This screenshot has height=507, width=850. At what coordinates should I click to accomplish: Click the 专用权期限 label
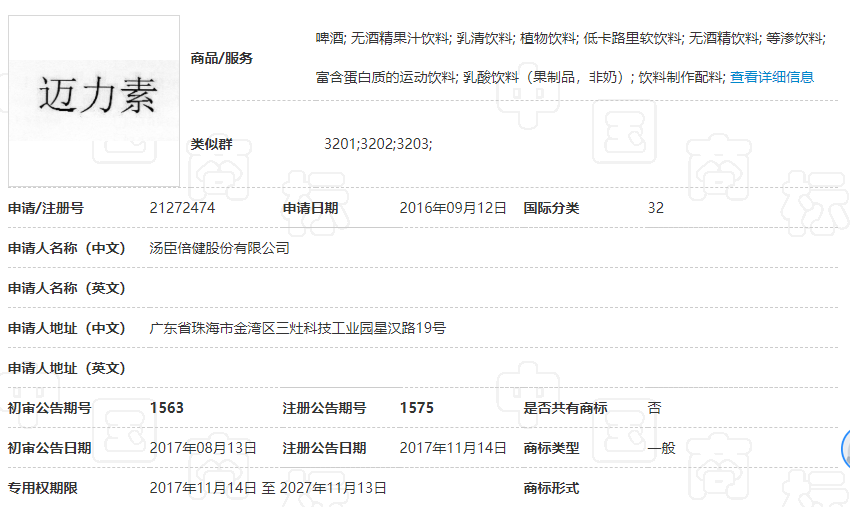(x=42, y=488)
